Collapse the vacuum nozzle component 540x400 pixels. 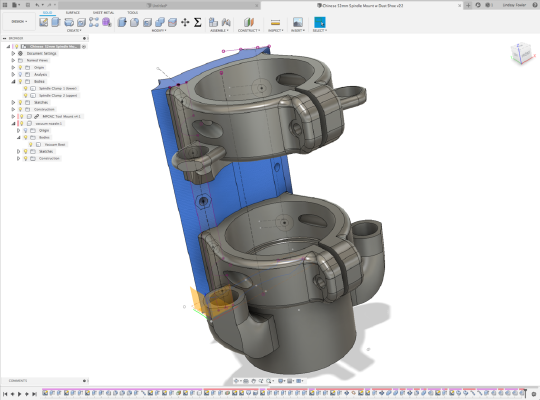pyautogui.click(x=13, y=123)
